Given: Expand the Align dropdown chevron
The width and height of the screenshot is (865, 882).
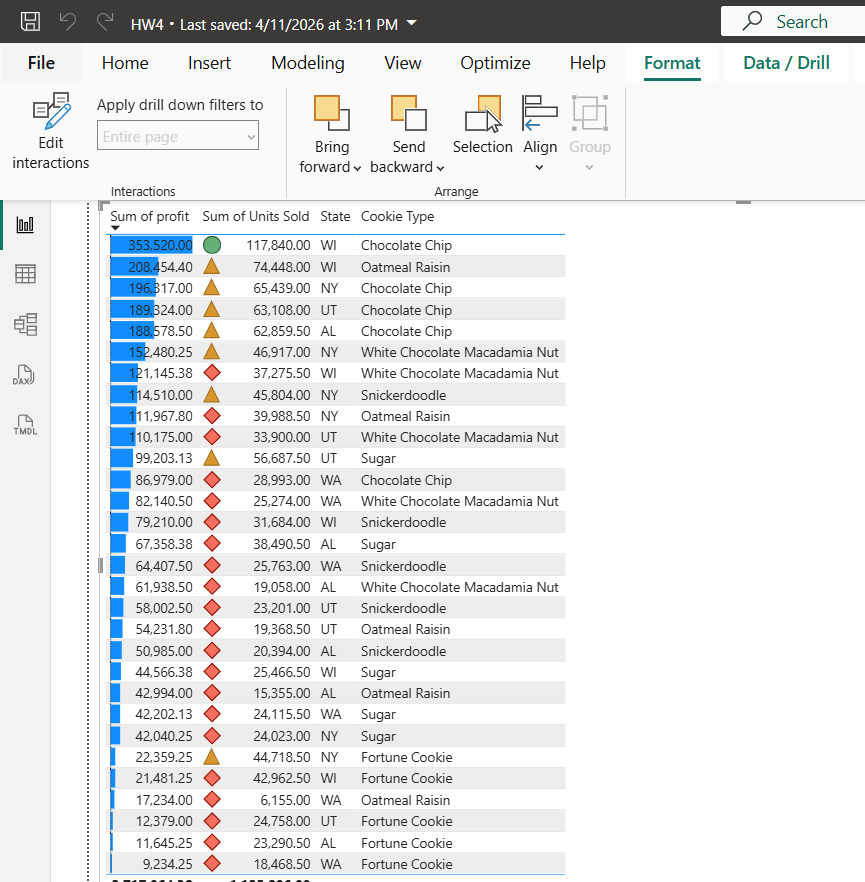Looking at the screenshot, I should click(x=539, y=168).
